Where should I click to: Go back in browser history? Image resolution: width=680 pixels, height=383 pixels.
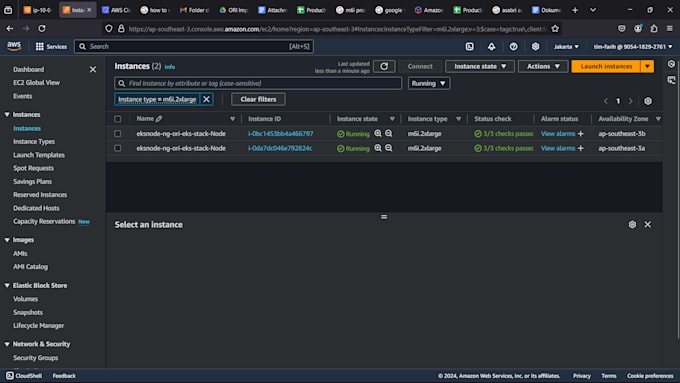10,29
